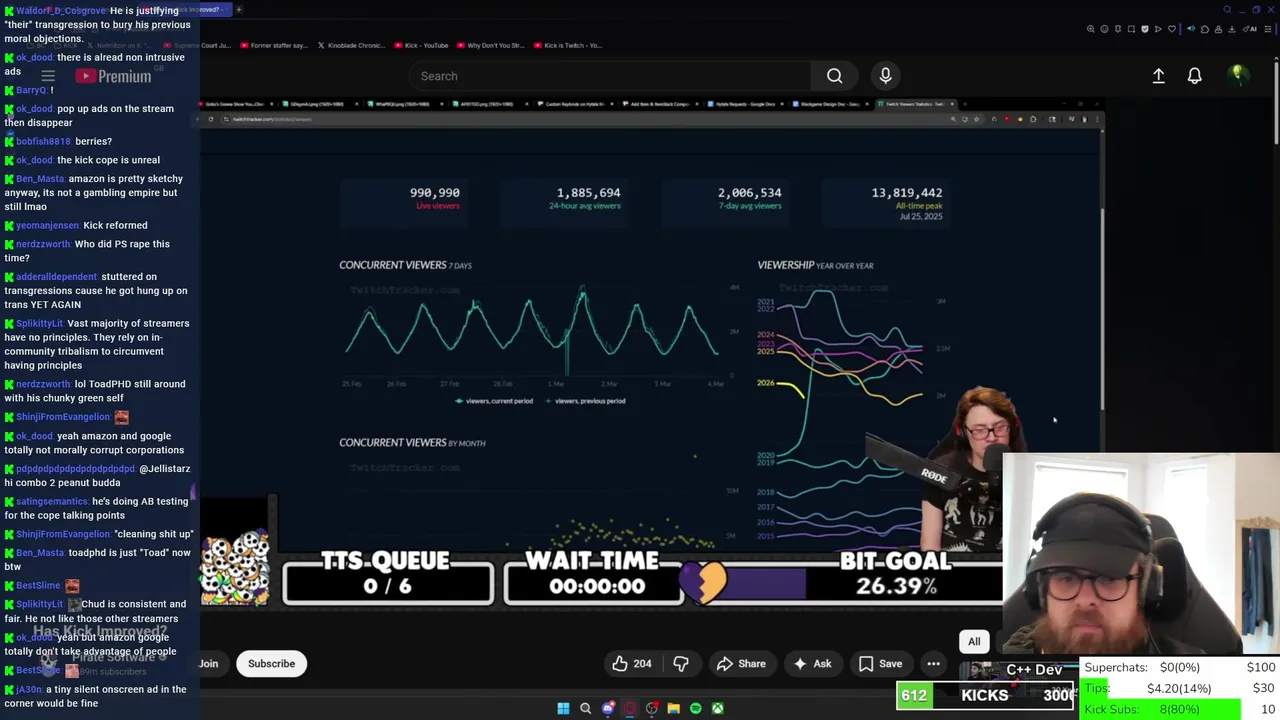Click chat username 'adderalldependent'
Screen dimensions: 1280x720
click(x=56, y=276)
